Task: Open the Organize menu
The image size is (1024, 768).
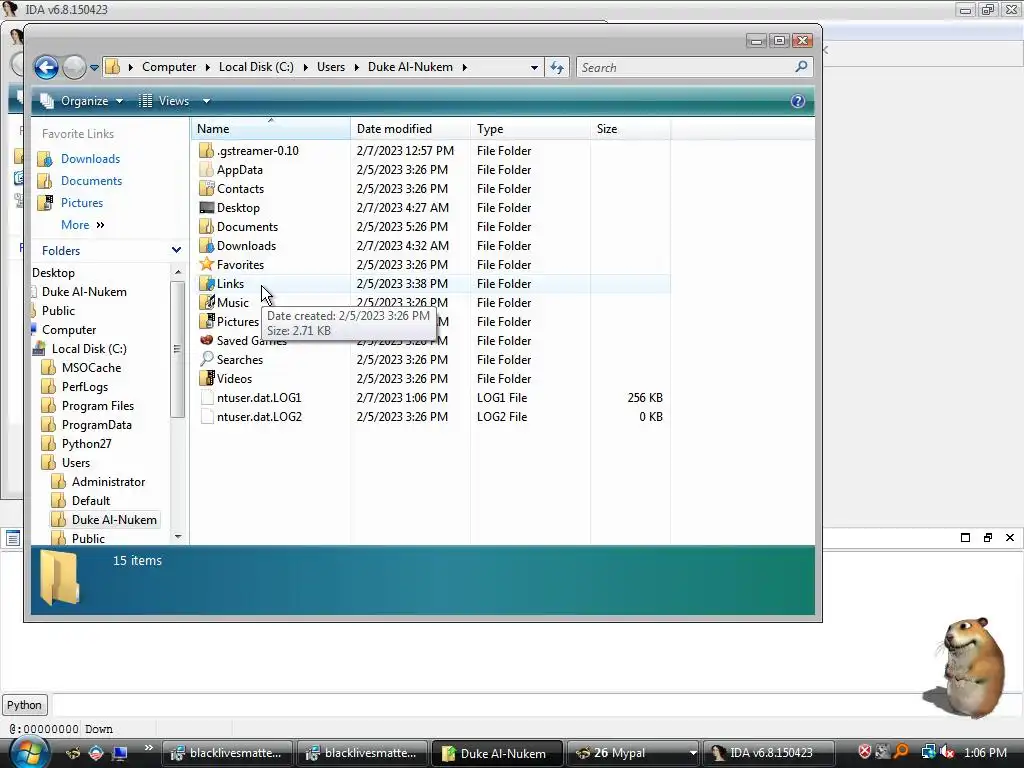Action: coord(82,101)
